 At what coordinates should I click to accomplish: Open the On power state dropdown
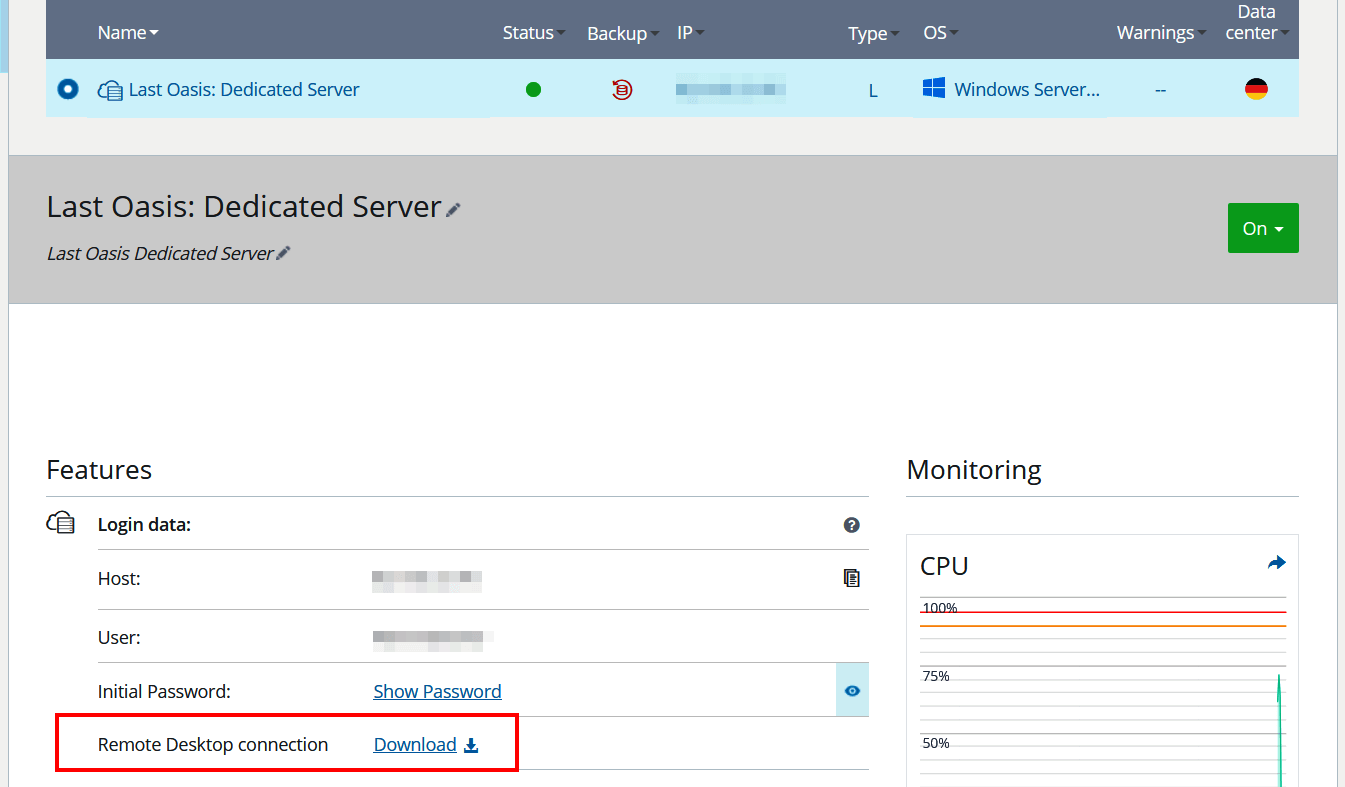[1262, 228]
